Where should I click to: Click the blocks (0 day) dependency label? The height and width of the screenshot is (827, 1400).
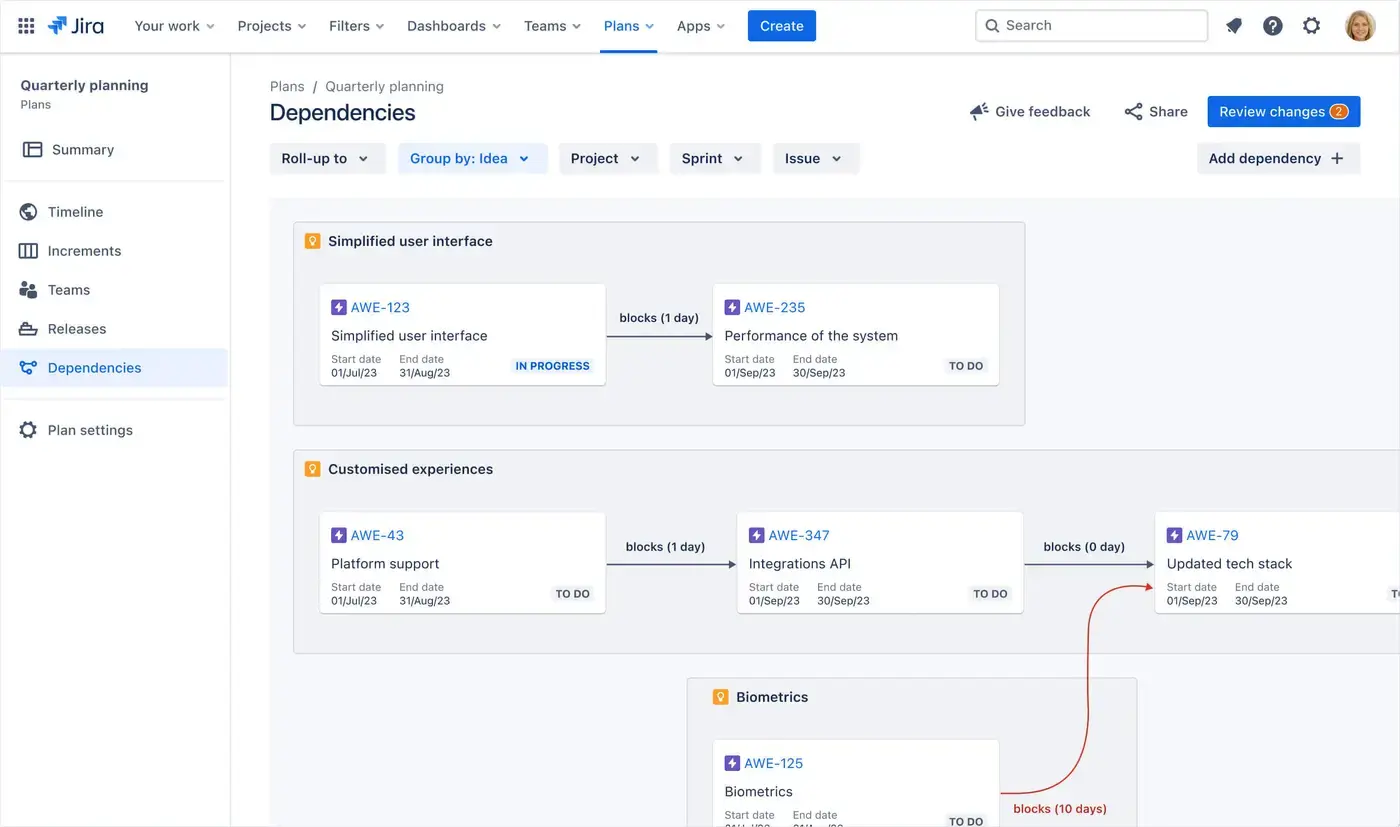[1084, 547]
